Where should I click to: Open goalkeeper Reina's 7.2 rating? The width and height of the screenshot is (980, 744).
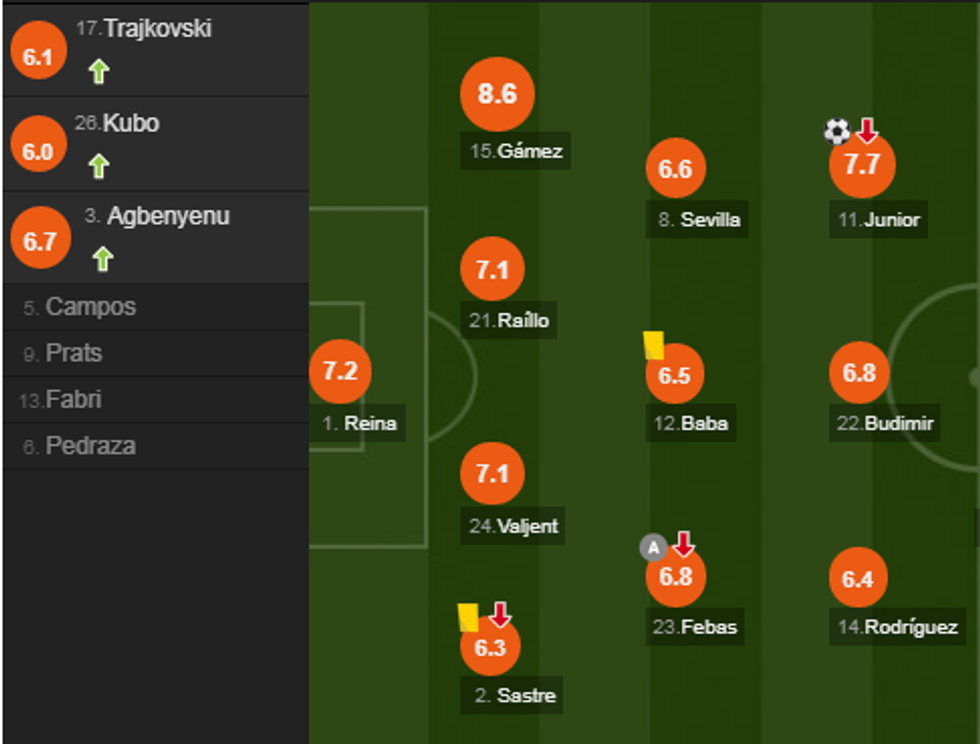pos(340,371)
